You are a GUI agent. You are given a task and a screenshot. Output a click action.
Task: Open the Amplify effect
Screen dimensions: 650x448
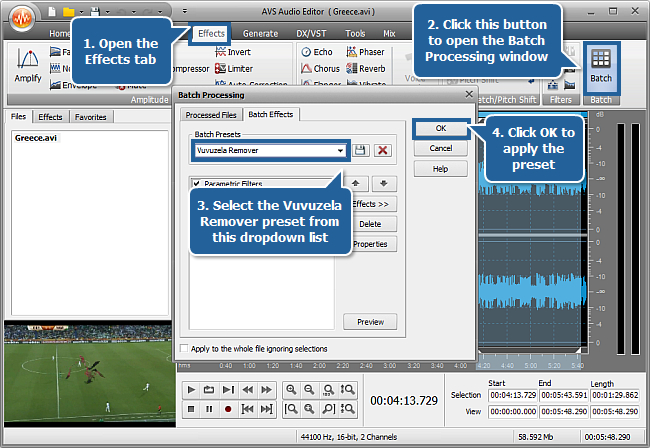coord(28,66)
